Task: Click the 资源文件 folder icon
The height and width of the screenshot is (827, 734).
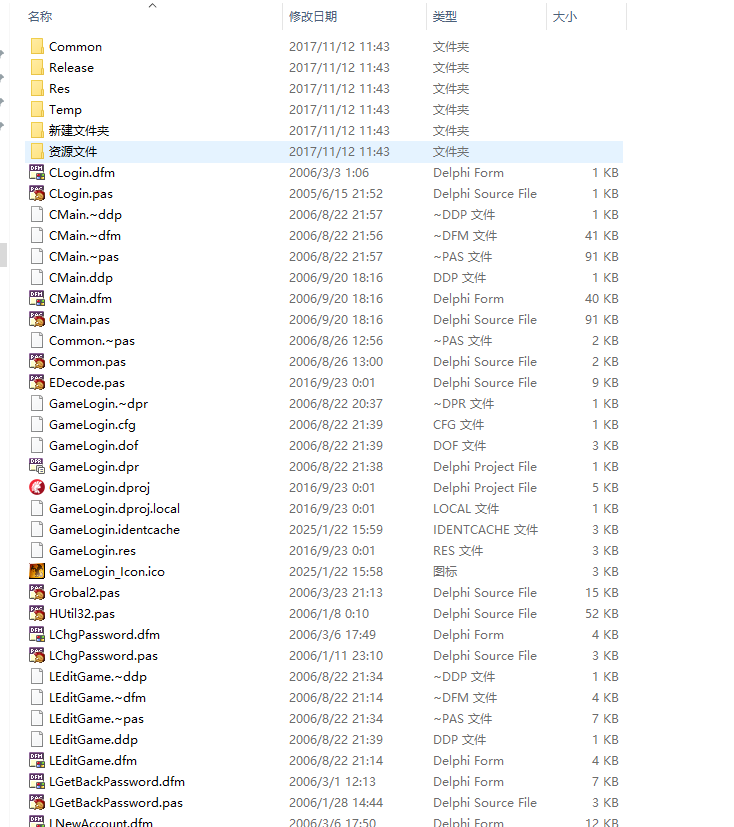Action: pos(37,151)
